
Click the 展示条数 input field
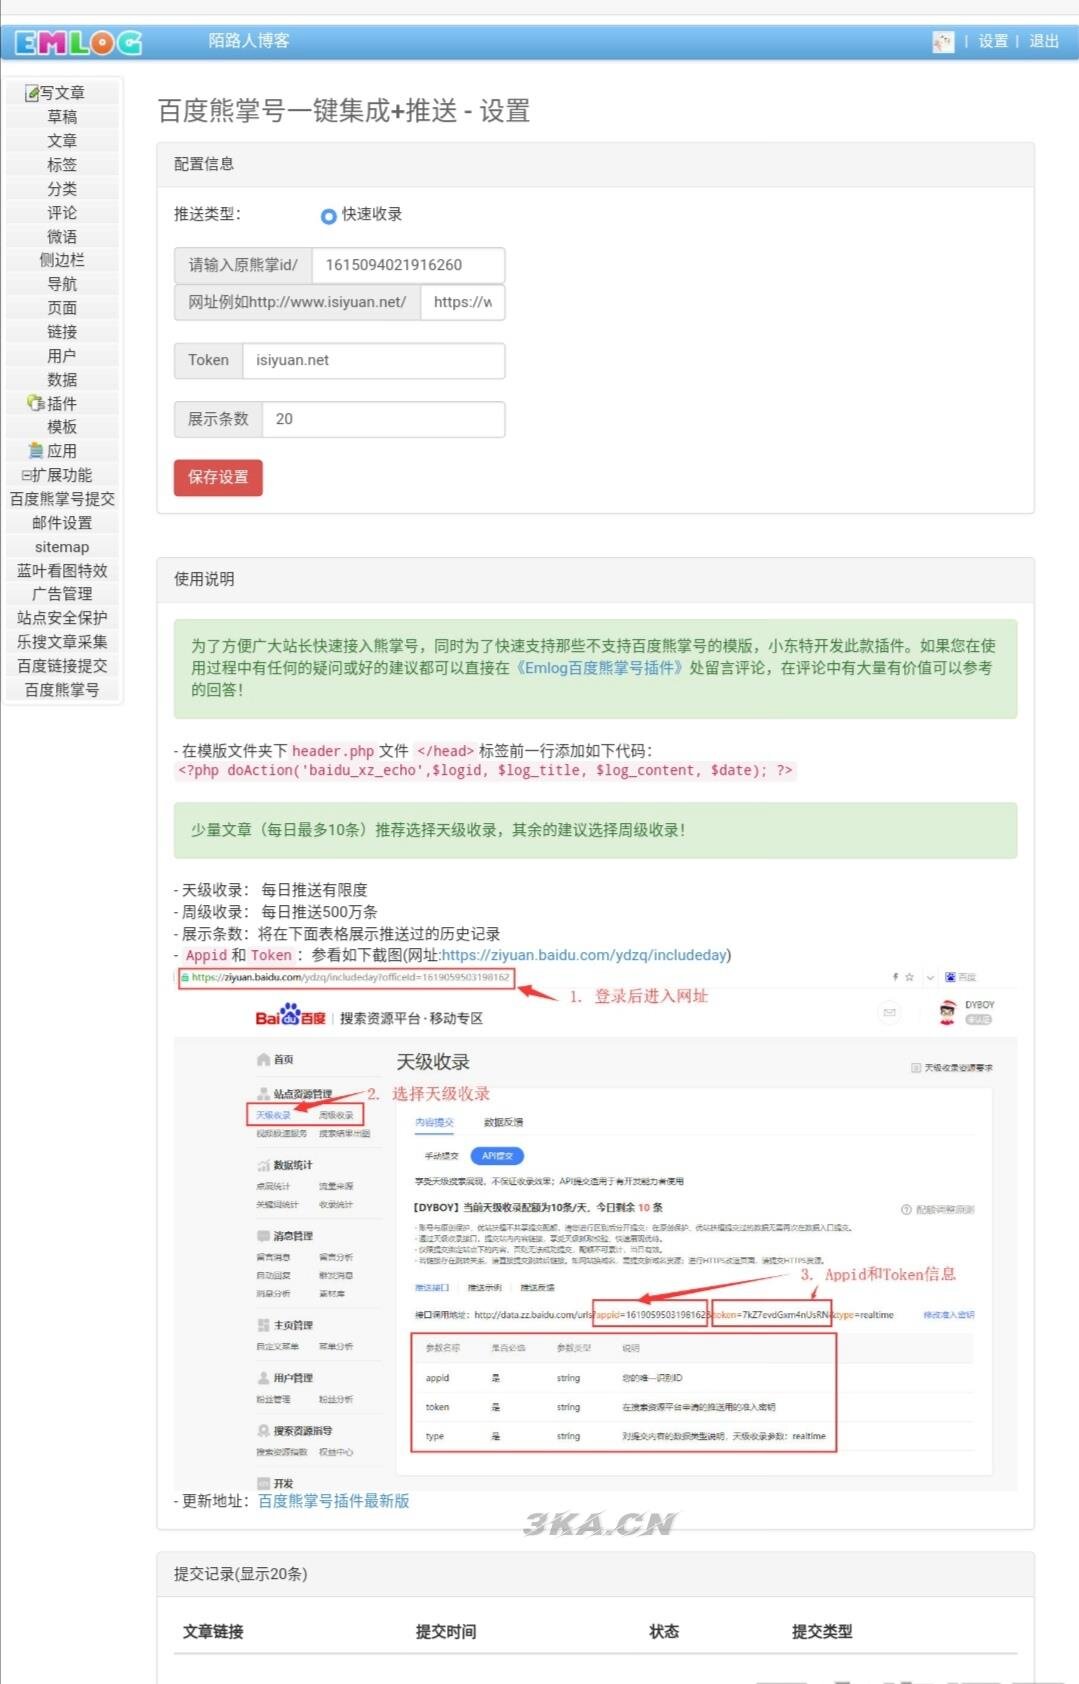(382, 419)
